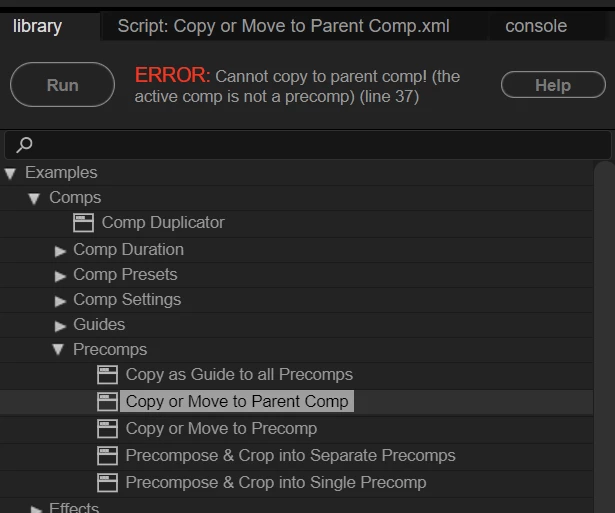
Task: Open the console tab
Action: tap(536, 26)
